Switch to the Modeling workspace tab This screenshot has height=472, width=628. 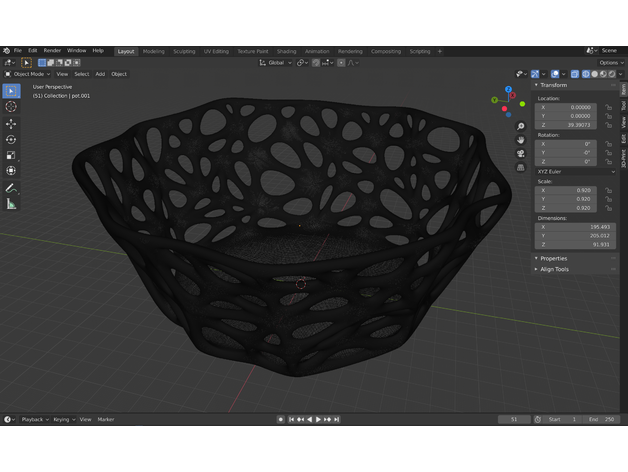[154, 51]
